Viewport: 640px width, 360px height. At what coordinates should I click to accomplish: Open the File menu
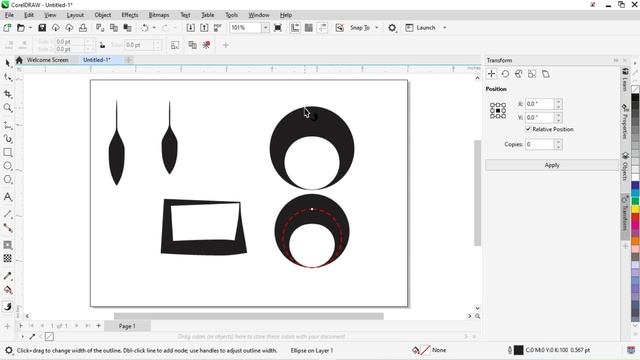(9, 15)
